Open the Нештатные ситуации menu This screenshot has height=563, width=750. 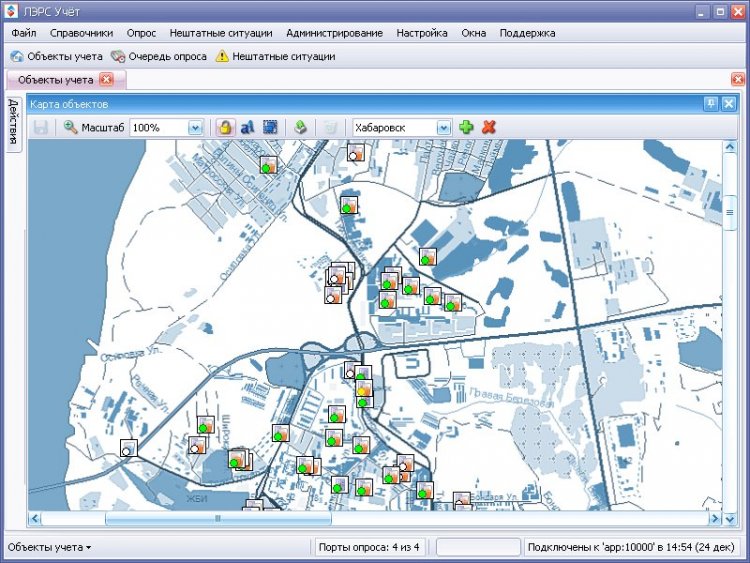pos(220,33)
